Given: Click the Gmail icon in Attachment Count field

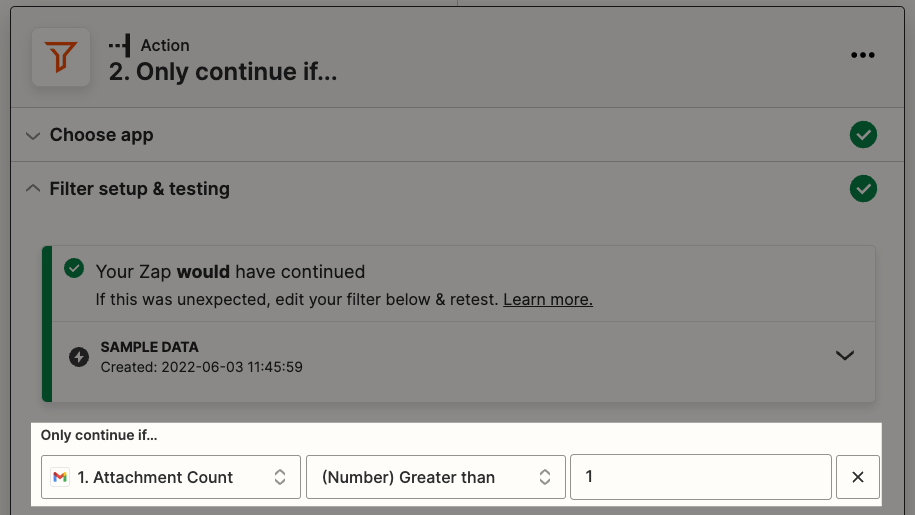Looking at the screenshot, I should pyautogui.click(x=60, y=477).
